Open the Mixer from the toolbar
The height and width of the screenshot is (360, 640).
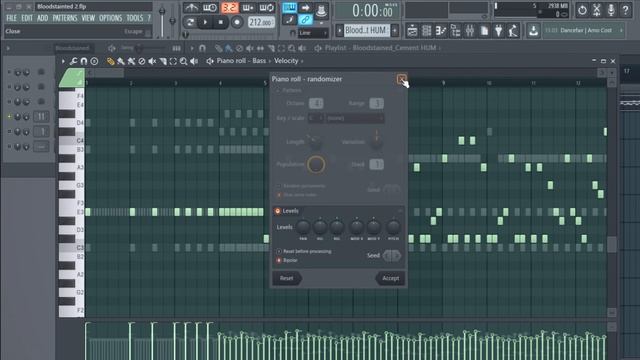pos(470,31)
